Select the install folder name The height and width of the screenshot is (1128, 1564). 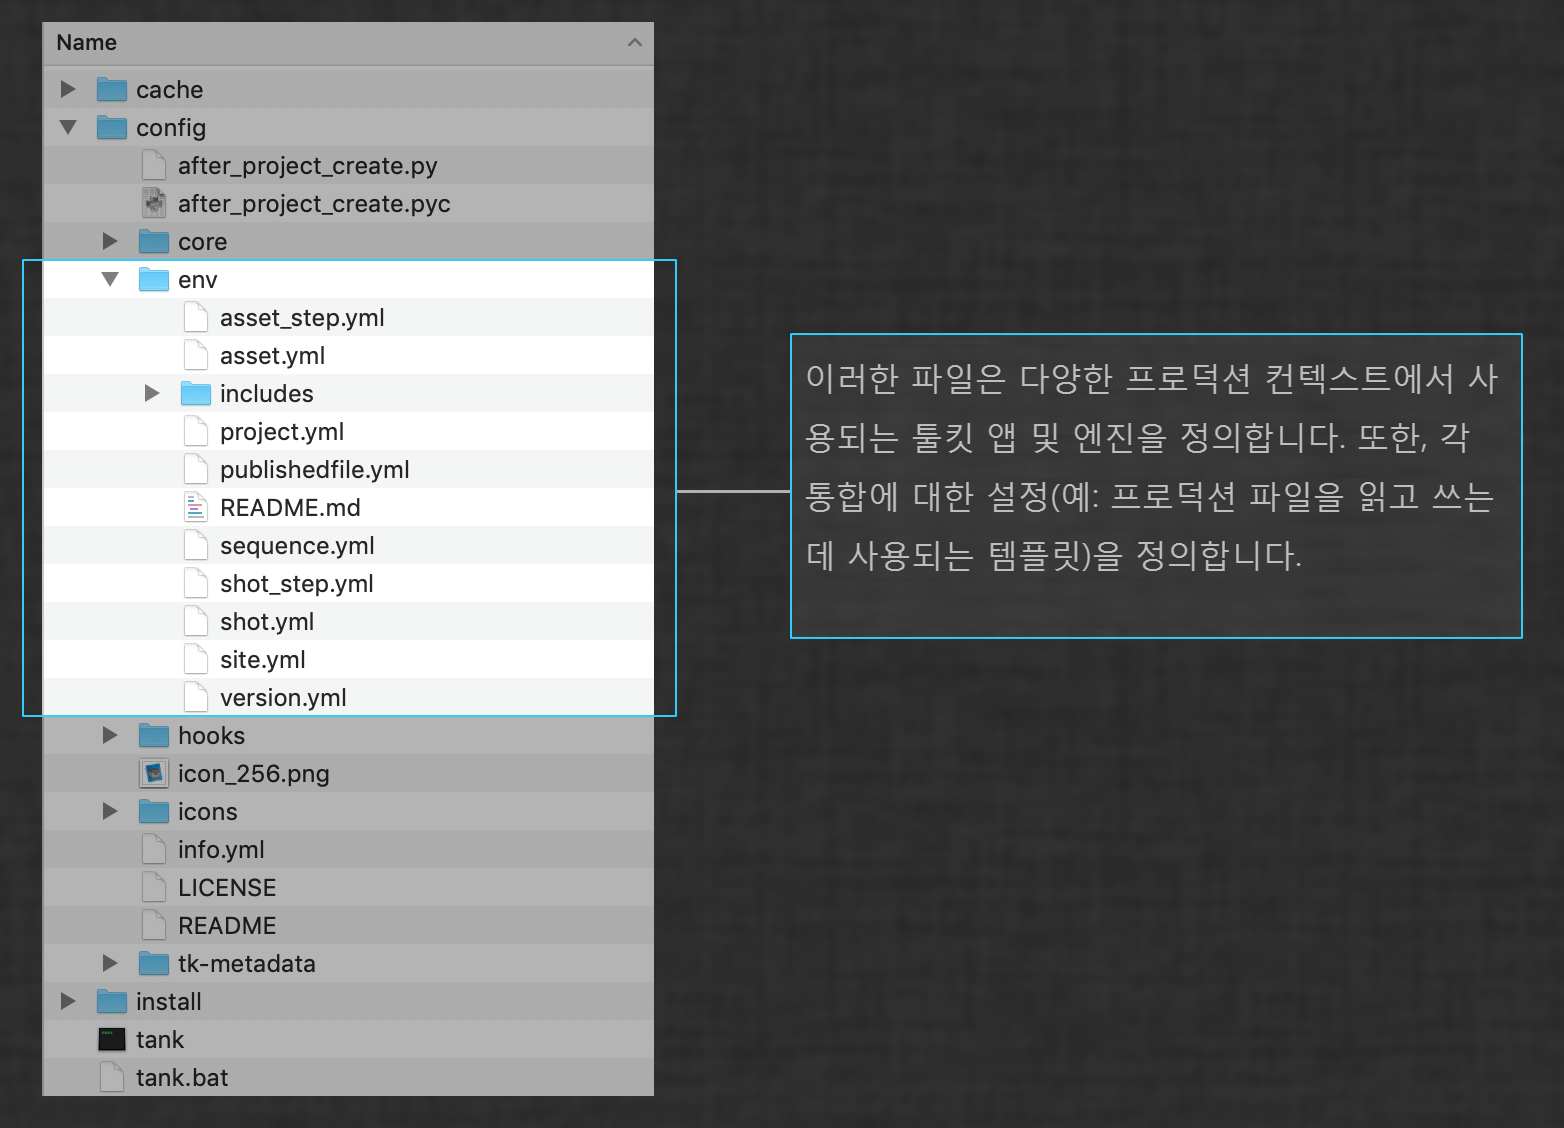click(169, 1002)
